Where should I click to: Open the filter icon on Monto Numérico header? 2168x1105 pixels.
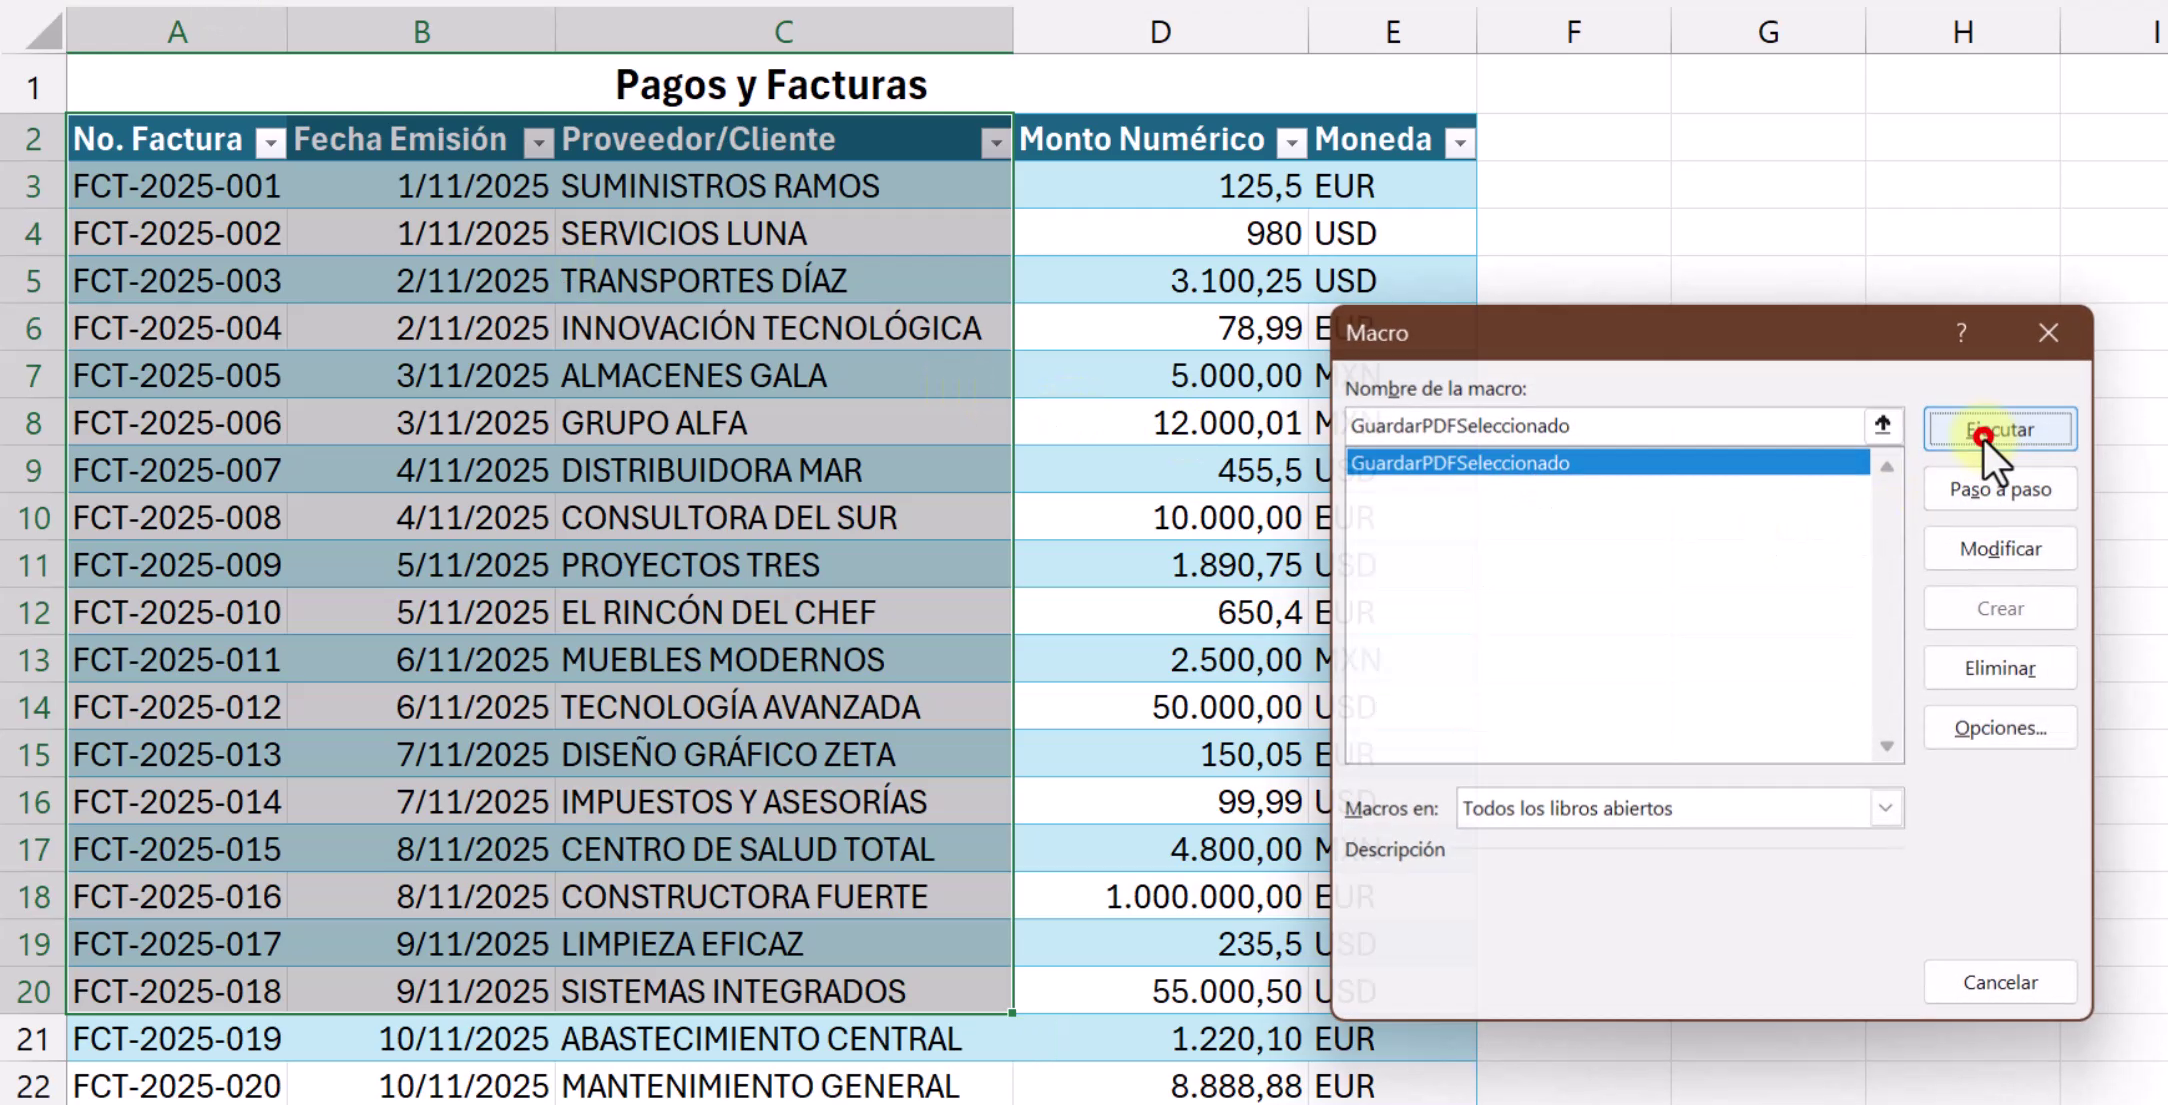pyautogui.click(x=1292, y=142)
